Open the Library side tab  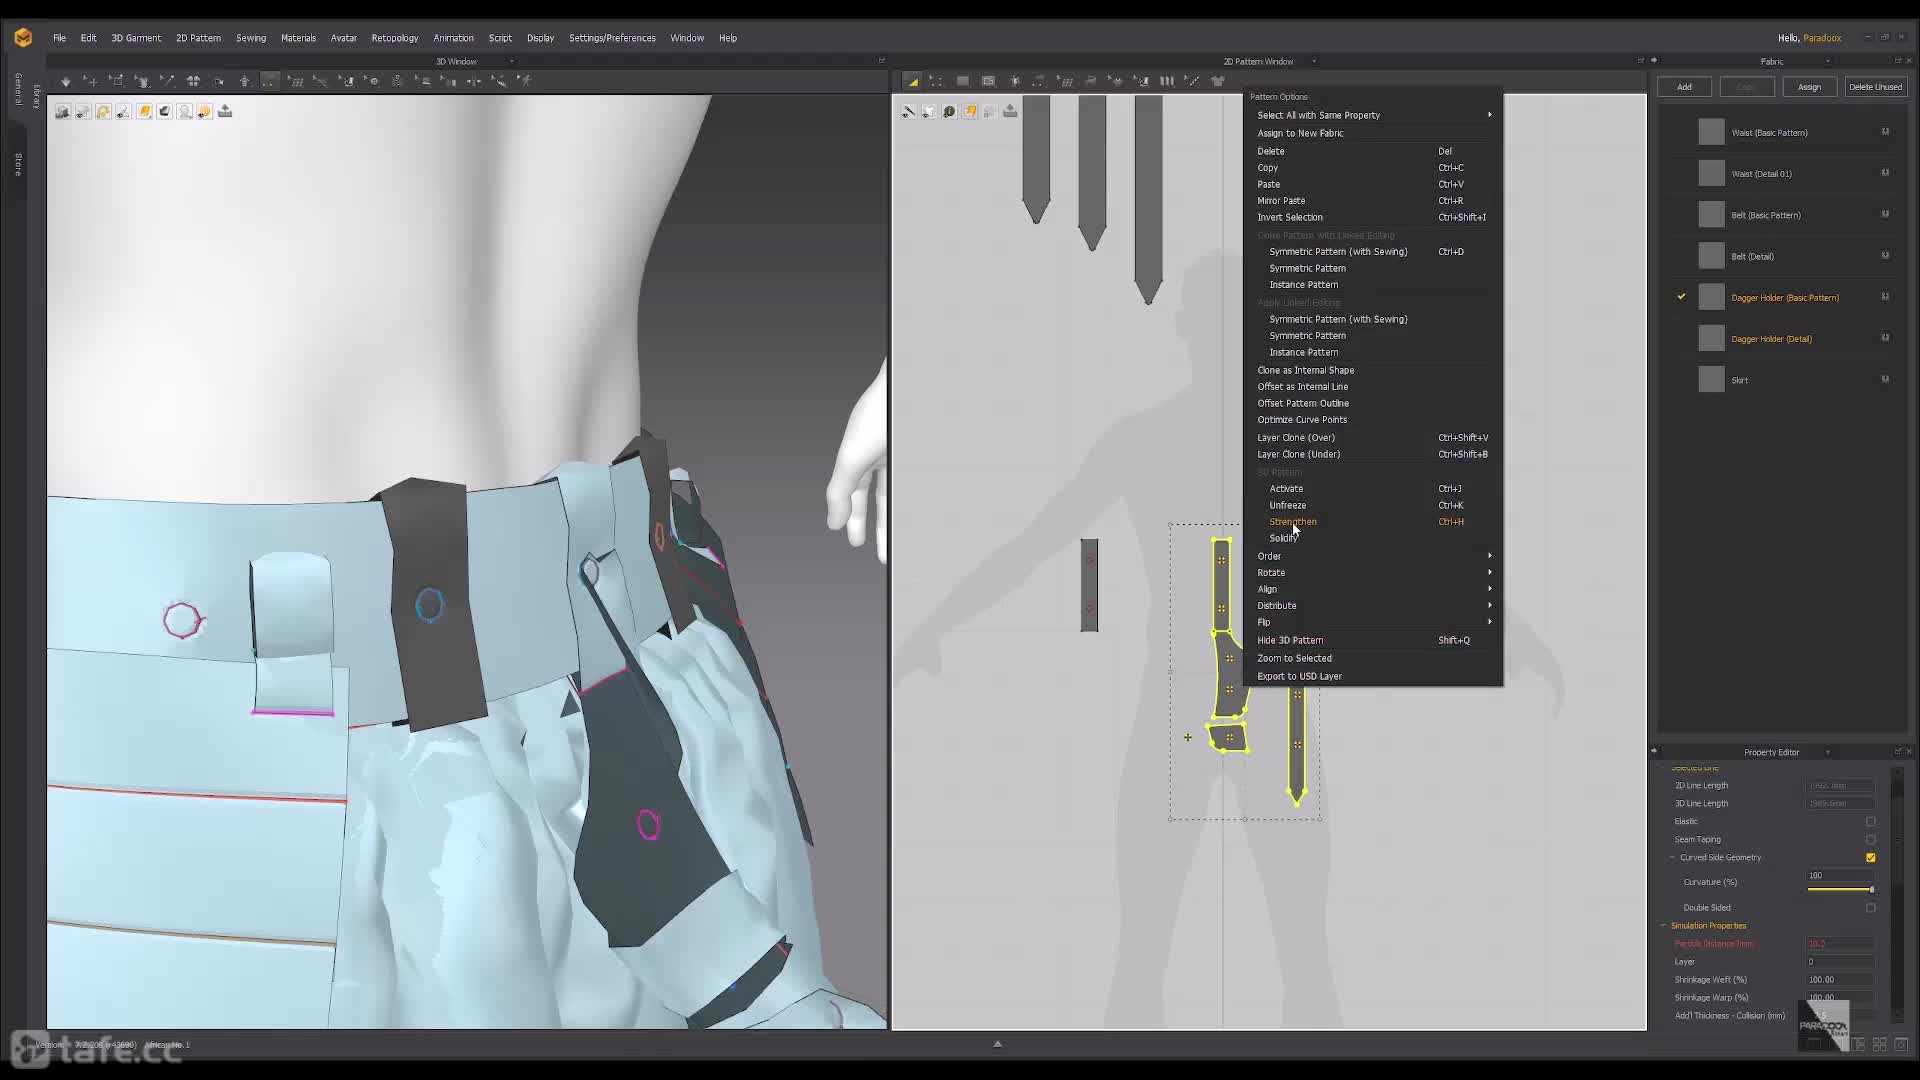click(36, 96)
